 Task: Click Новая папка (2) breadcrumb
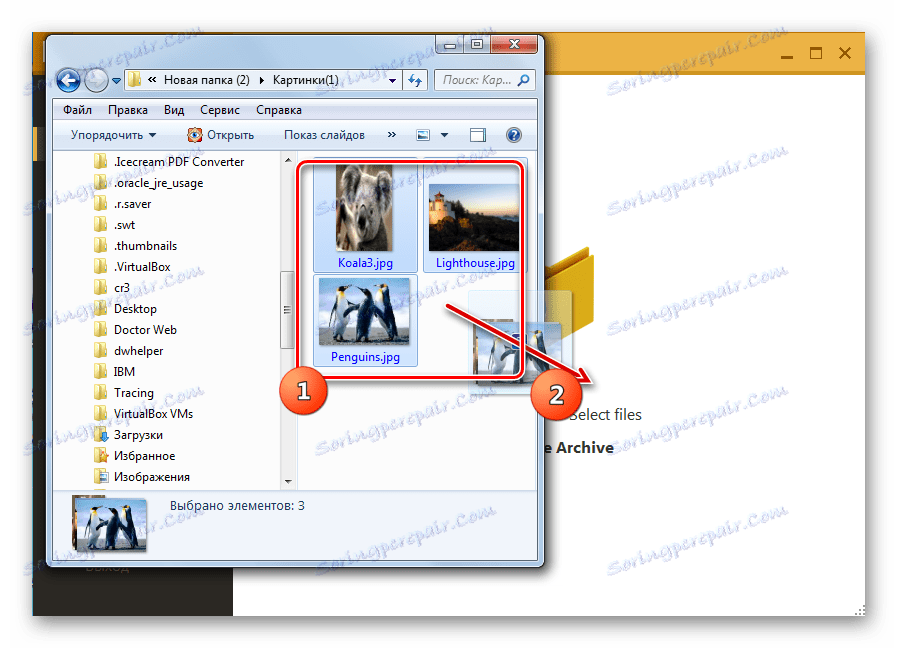pos(207,80)
